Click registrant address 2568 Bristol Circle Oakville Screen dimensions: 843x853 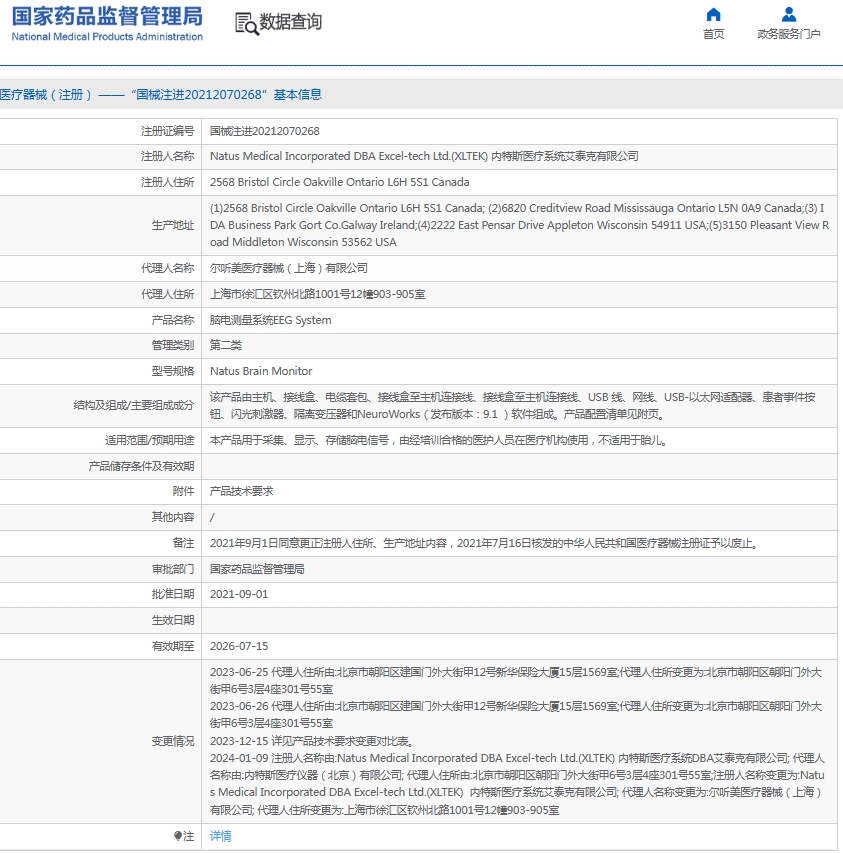coord(339,182)
